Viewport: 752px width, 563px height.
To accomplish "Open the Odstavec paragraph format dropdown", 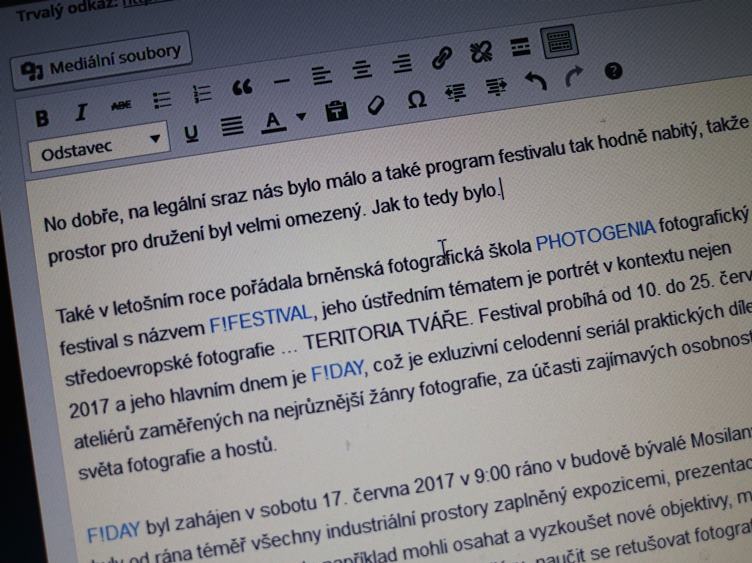I will click(99, 147).
